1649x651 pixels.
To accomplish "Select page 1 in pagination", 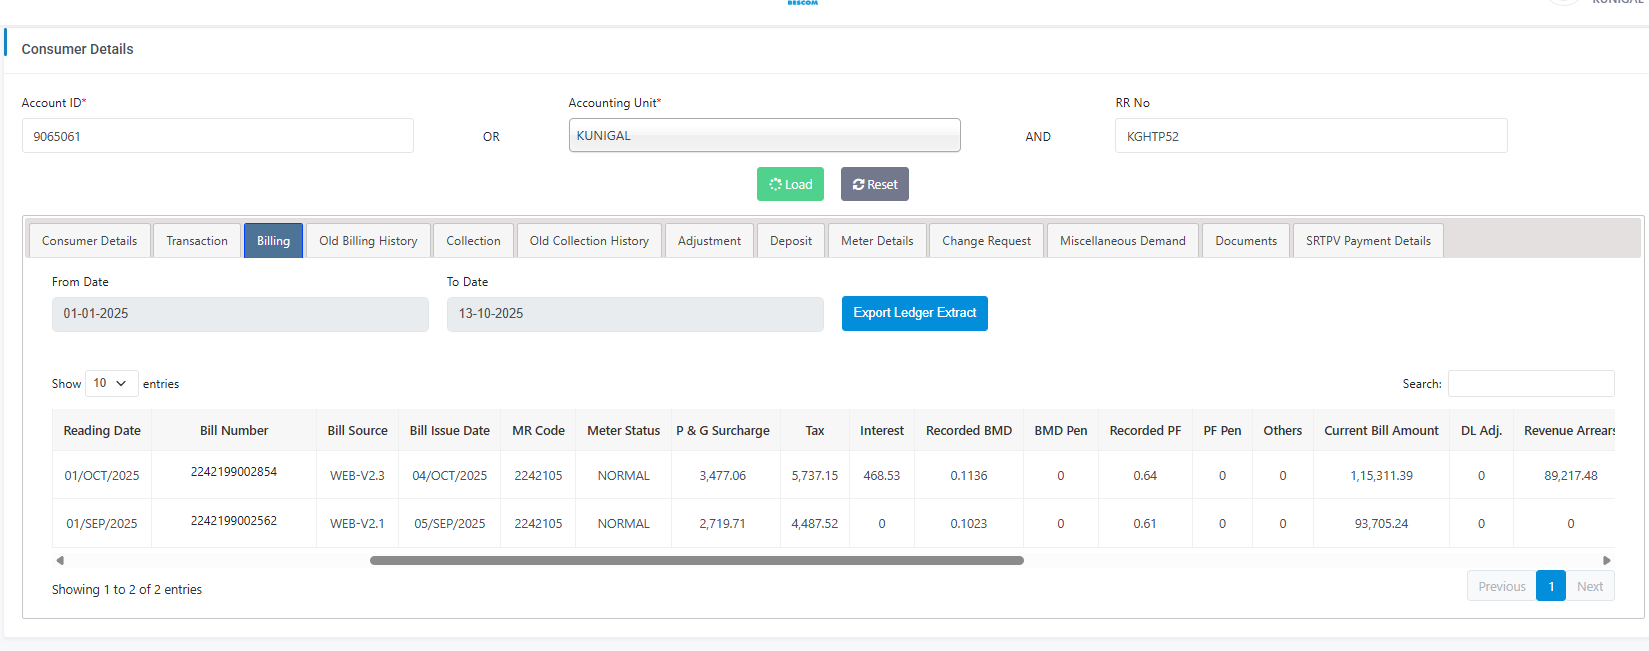I will (1550, 586).
